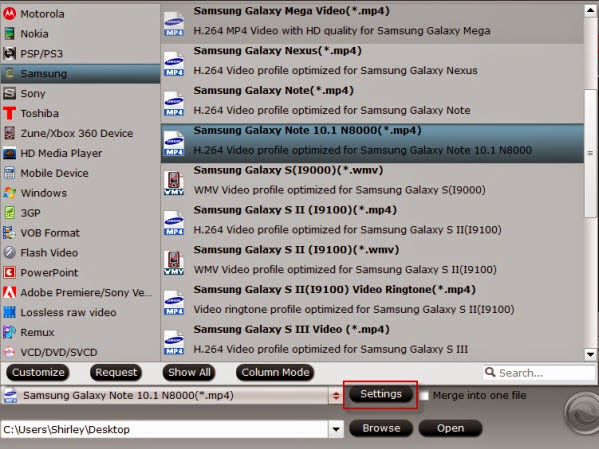Enable Merge into one file checkbox

click(424, 395)
